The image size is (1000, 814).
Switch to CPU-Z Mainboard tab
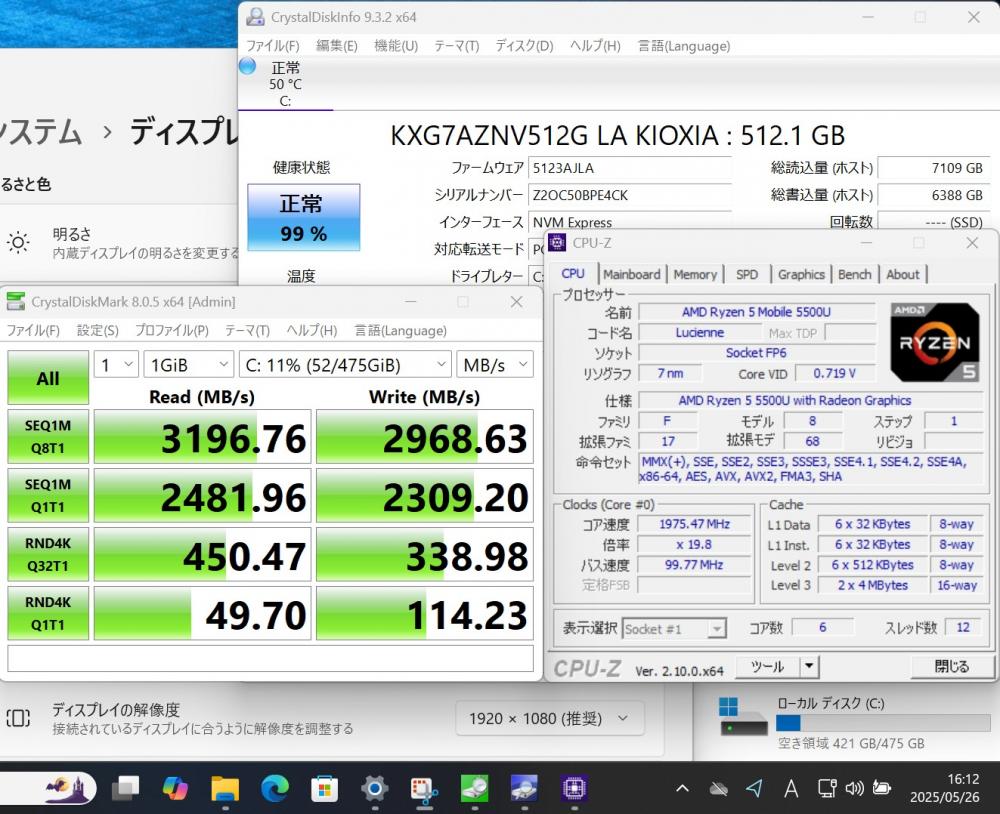[x=631, y=274]
